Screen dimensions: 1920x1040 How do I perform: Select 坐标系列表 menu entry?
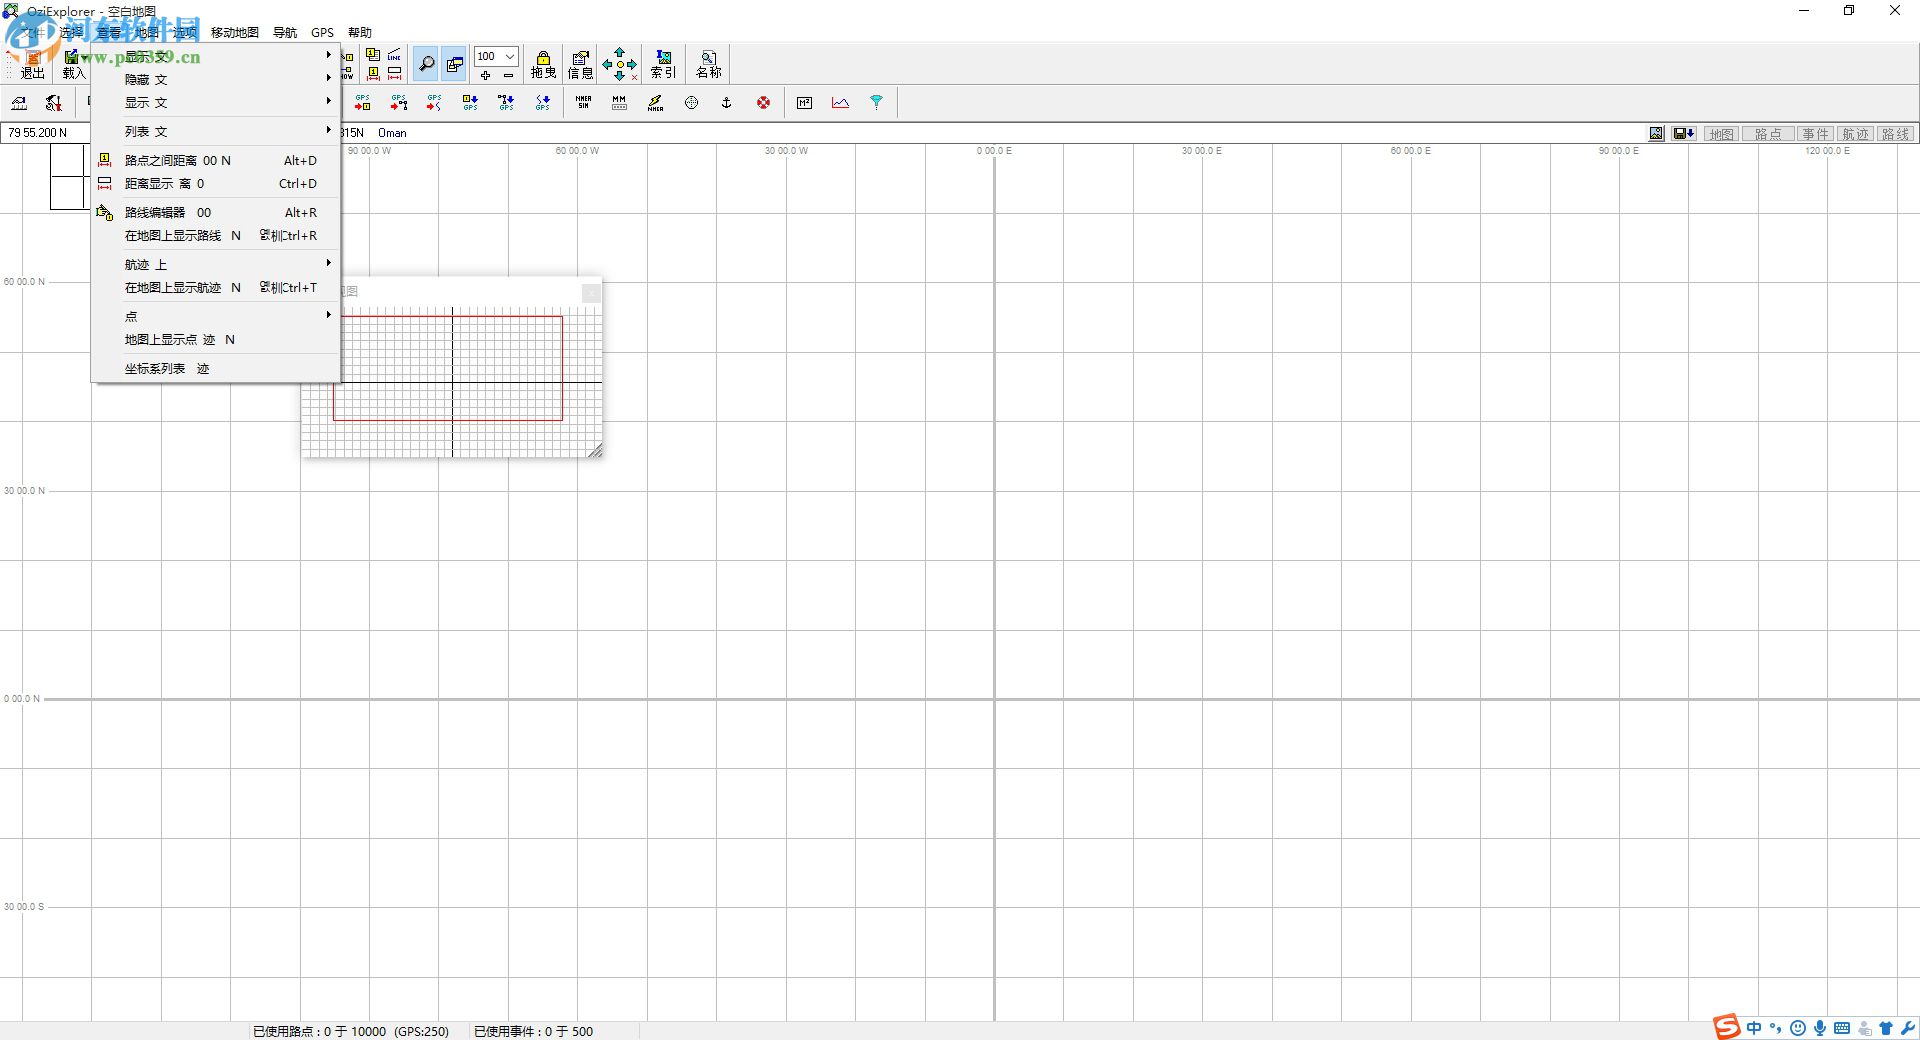pyautogui.click(x=216, y=368)
